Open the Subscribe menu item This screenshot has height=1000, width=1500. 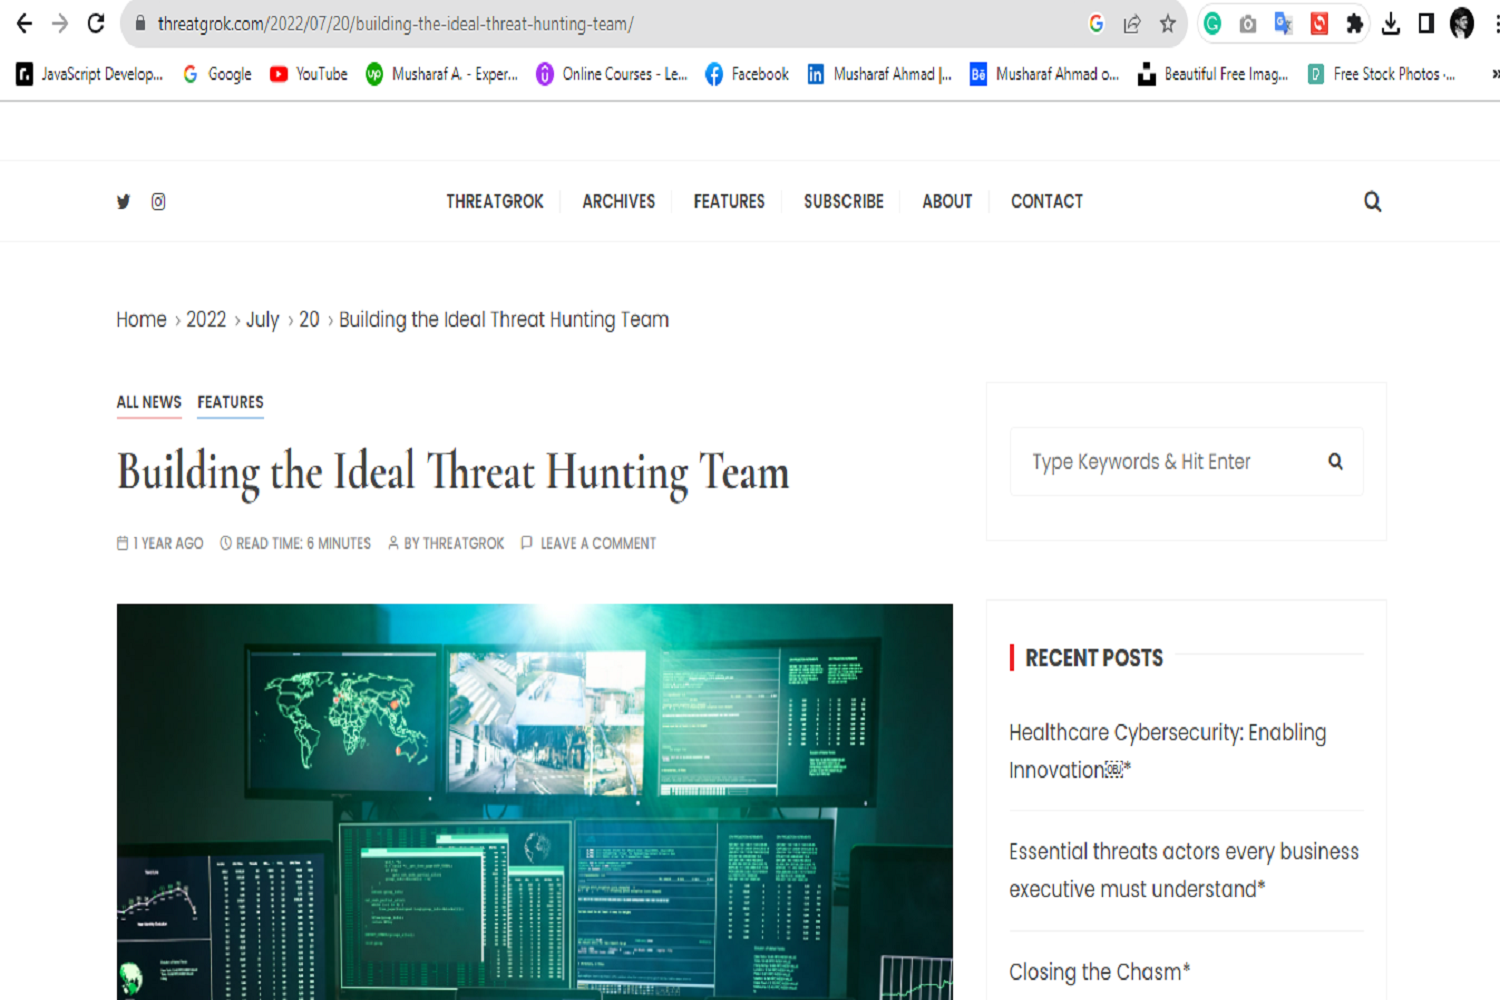pos(843,202)
